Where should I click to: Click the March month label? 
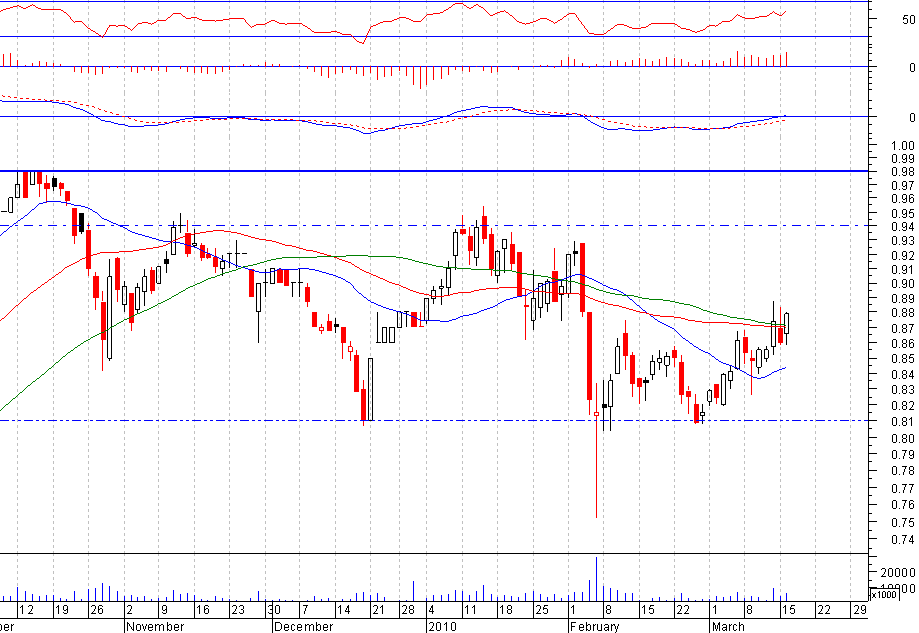tap(728, 626)
